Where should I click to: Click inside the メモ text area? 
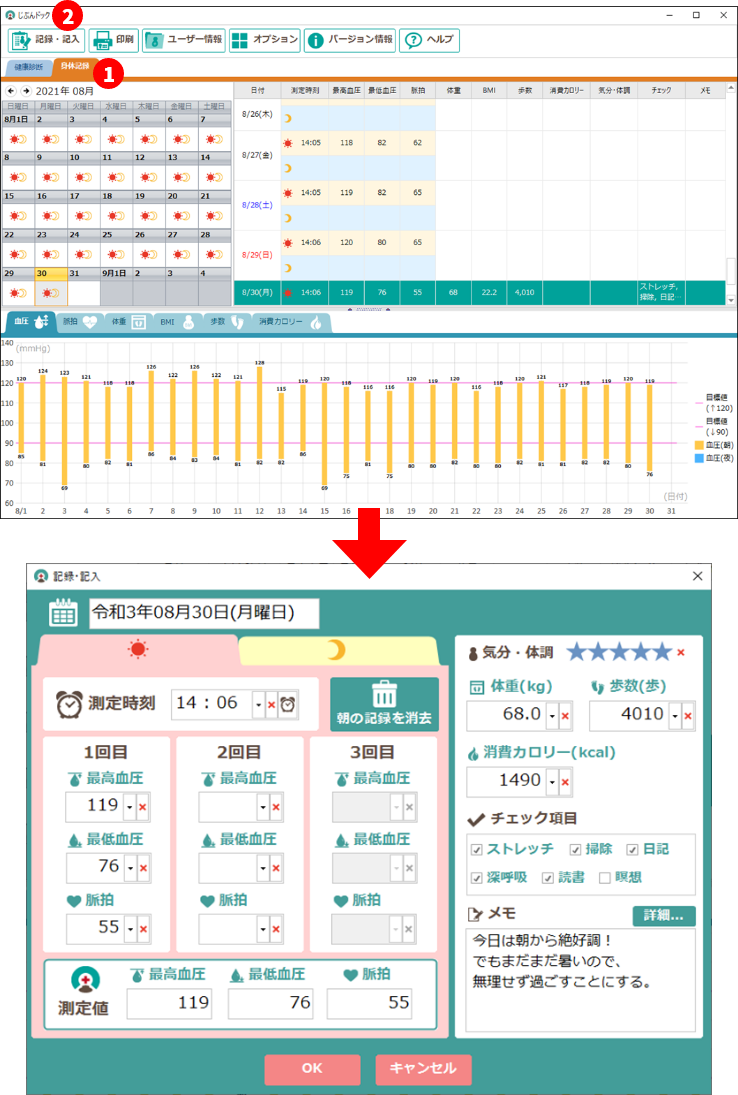tap(580, 980)
